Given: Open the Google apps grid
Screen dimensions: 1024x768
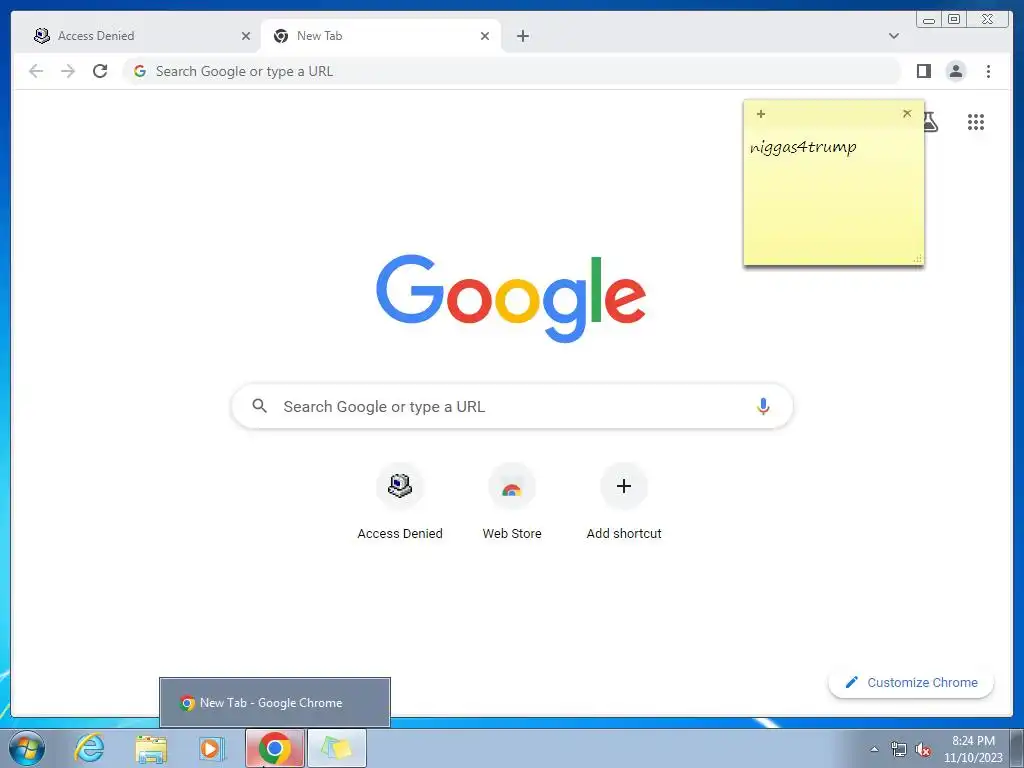Looking at the screenshot, I should tap(976, 122).
